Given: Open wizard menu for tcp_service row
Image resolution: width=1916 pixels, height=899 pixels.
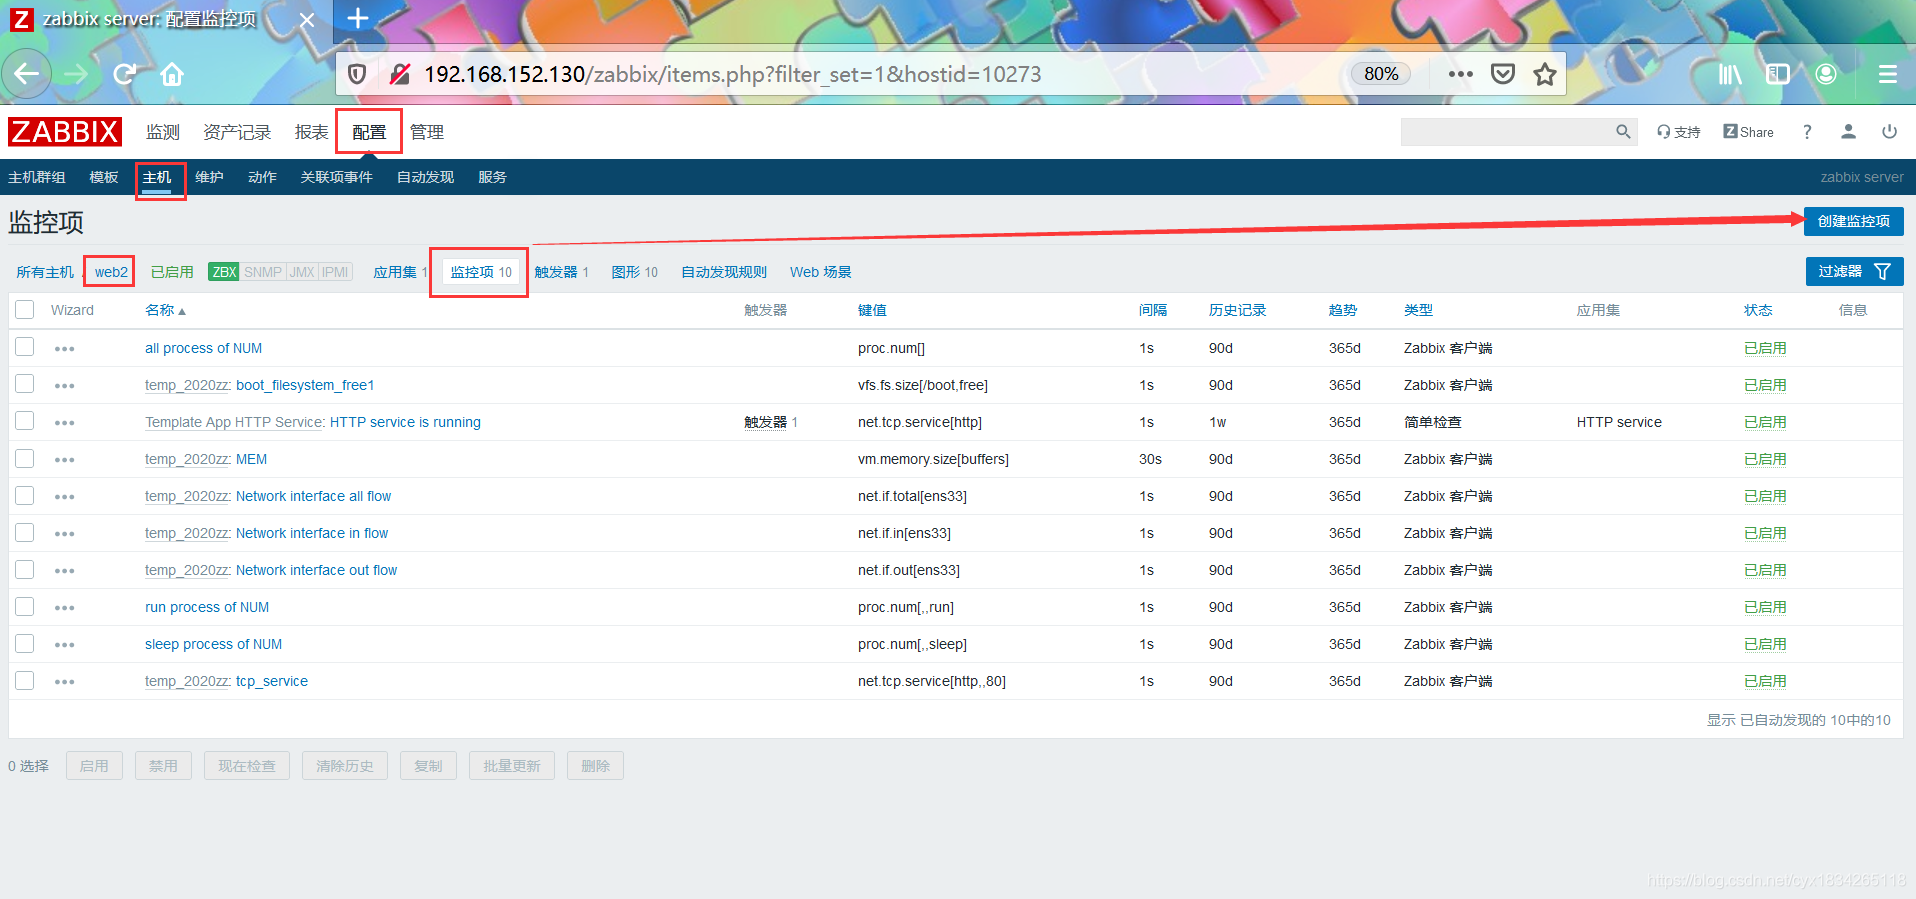Looking at the screenshot, I should (65, 682).
